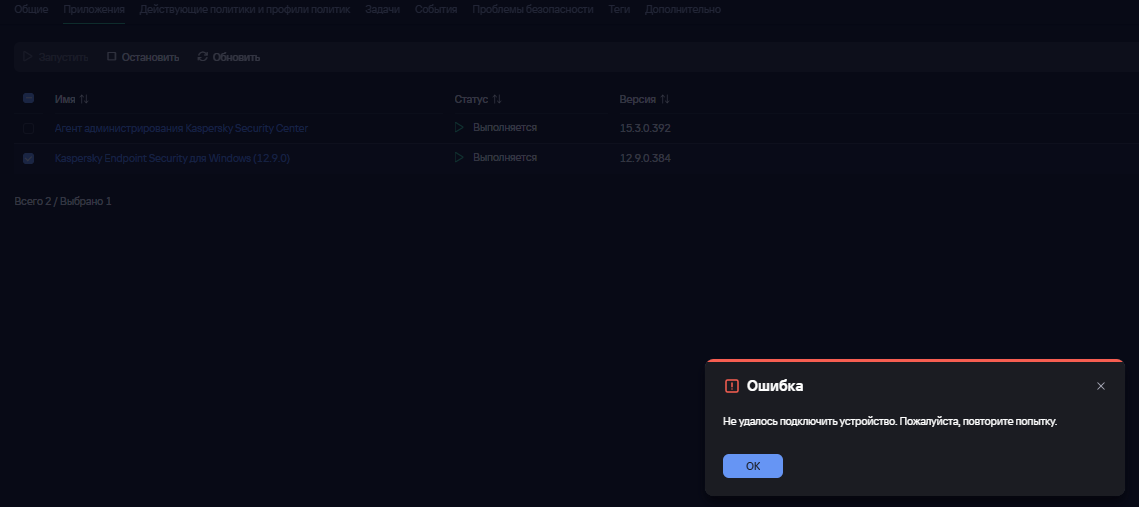The width and height of the screenshot is (1139, 507).
Task: Sort the table by Версия column
Action: point(644,99)
